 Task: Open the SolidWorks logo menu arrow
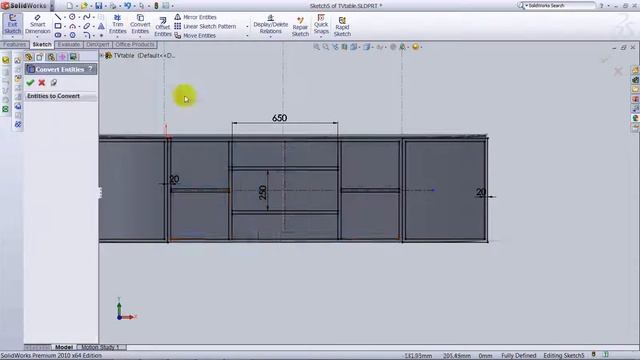pyautogui.click(x=52, y=6)
